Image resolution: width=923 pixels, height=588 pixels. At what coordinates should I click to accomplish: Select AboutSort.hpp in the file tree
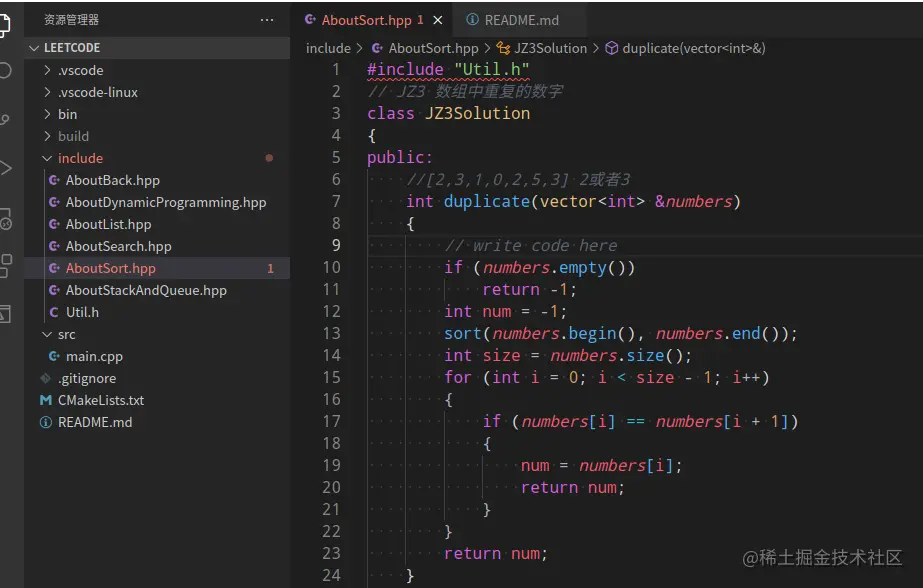157,268
